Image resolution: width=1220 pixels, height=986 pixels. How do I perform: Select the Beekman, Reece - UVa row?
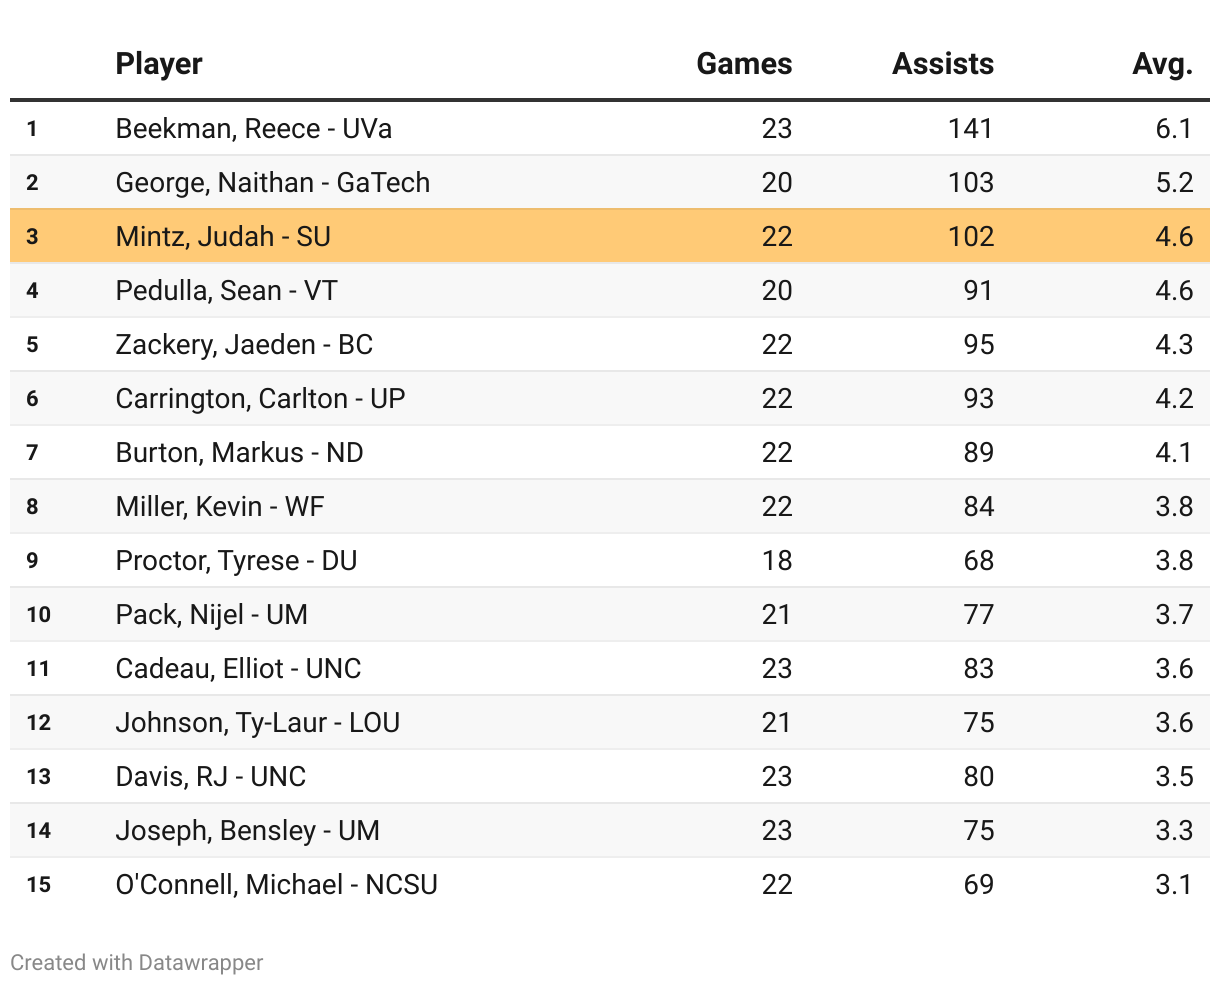(254, 129)
